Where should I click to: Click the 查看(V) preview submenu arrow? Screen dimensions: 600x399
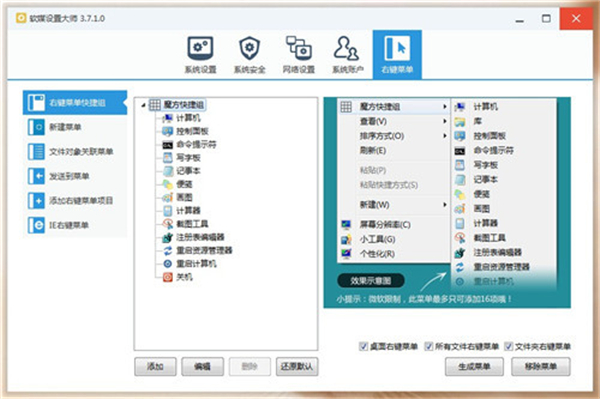[x=445, y=121]
